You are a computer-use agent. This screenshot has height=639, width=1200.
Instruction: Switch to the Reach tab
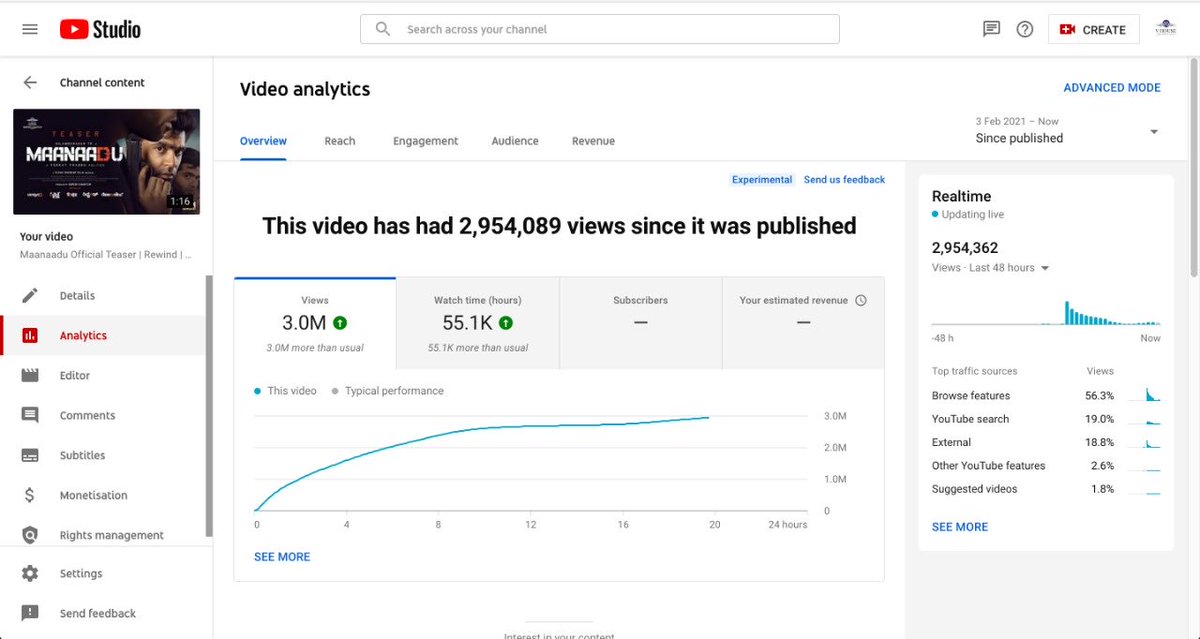tap(340, 141)
